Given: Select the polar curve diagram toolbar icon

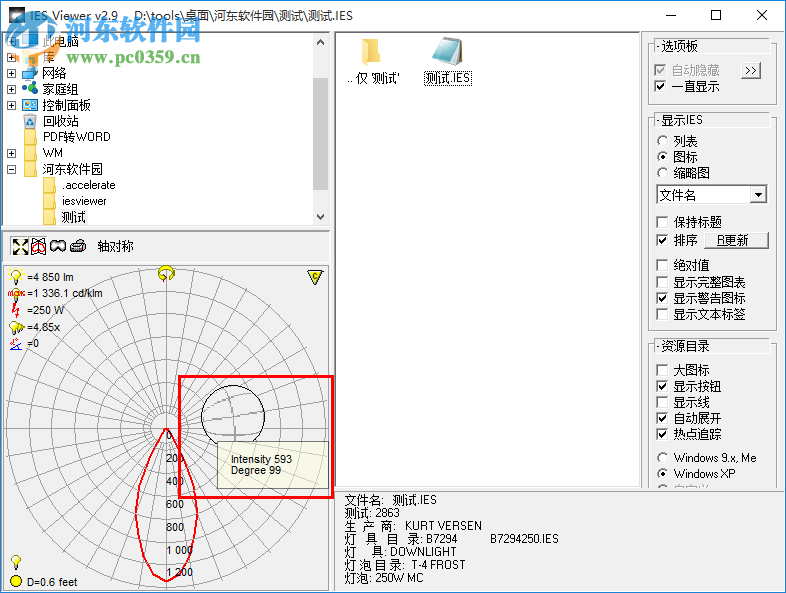Looking at the screenshot, I should [39, 246].
